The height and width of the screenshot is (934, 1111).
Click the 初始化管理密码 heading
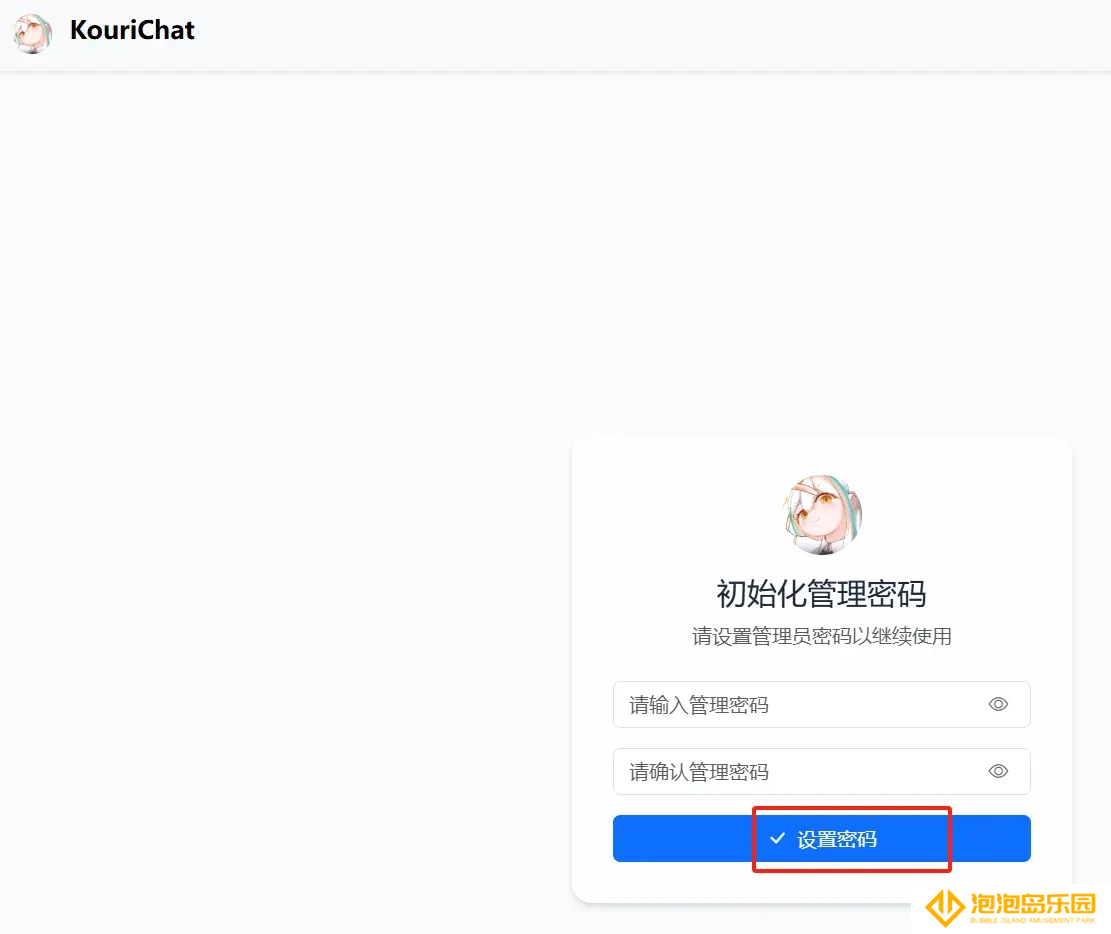822,594
